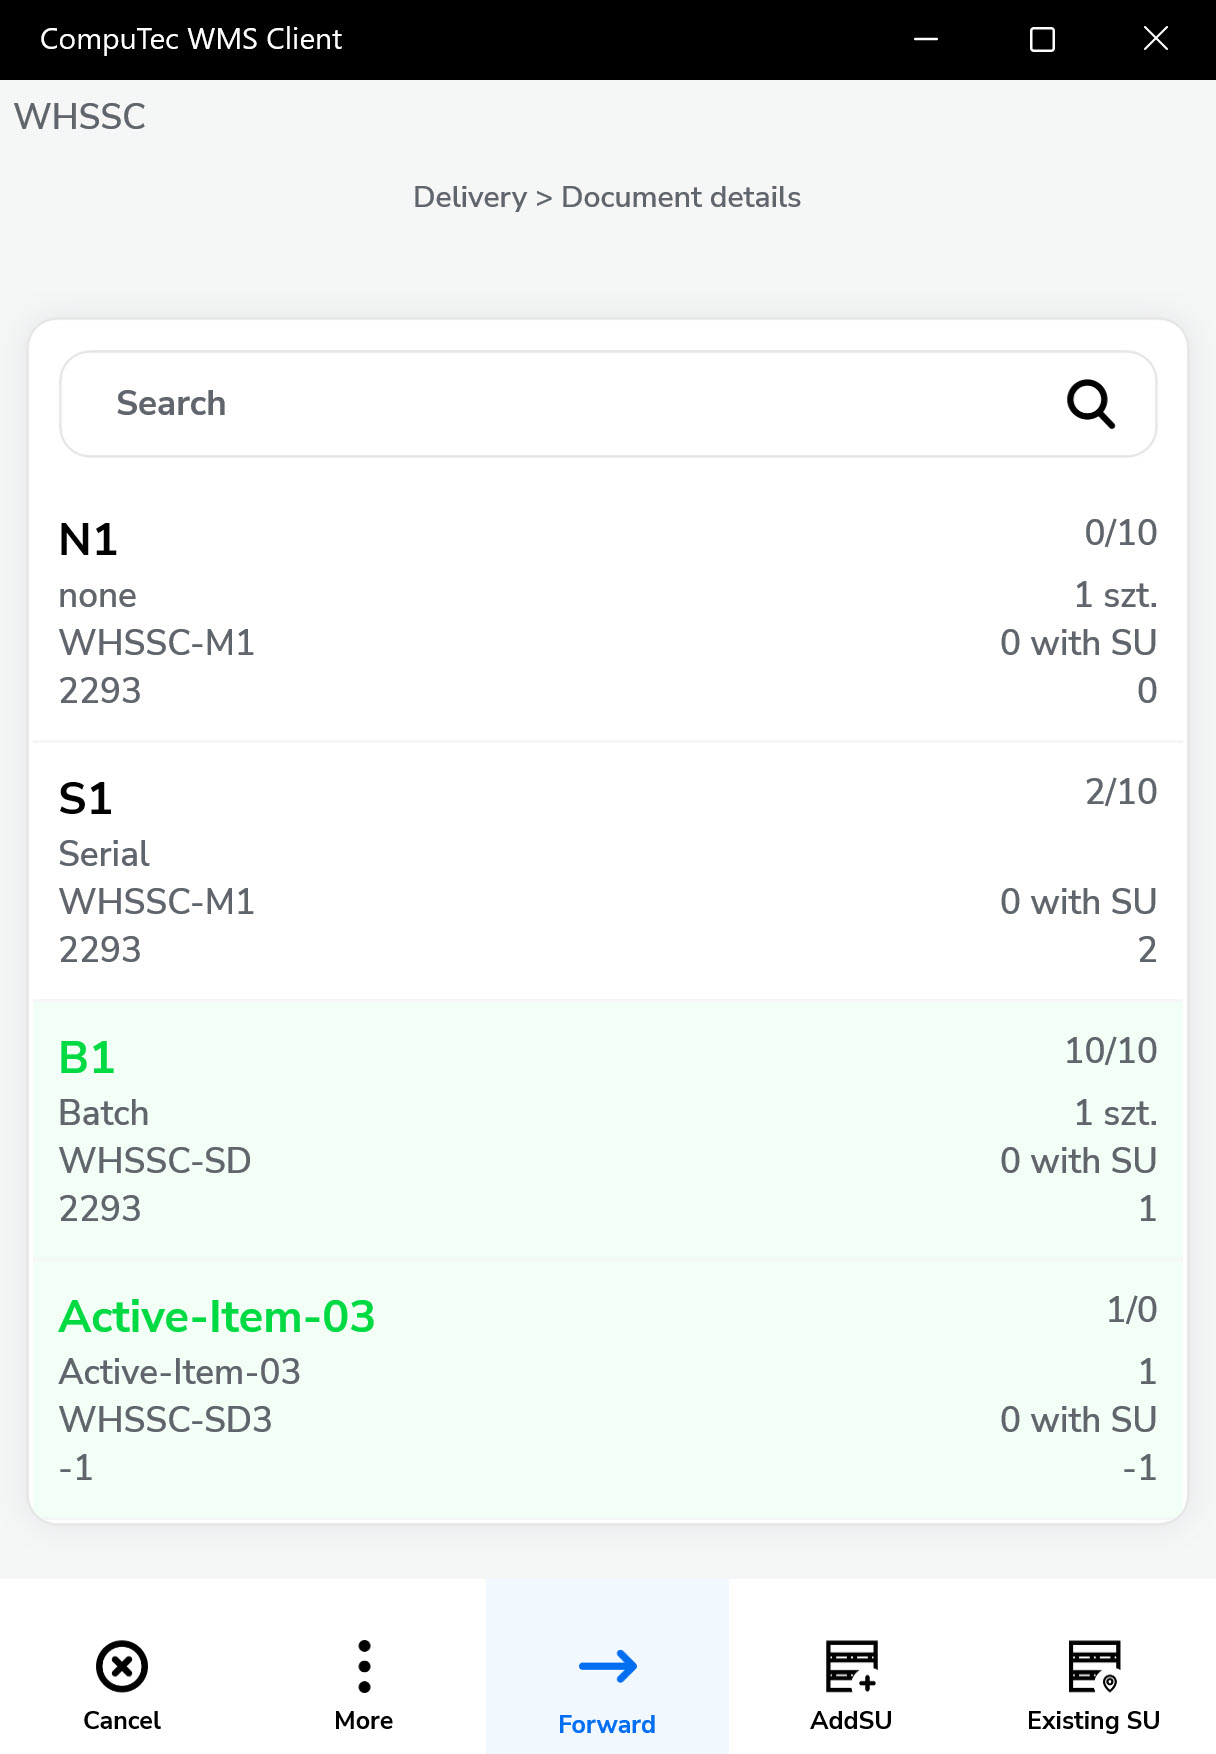Screen dimensions: 1216x1754
Task: Click the 2/10 quantity for S1
Action: [1120, 792]
